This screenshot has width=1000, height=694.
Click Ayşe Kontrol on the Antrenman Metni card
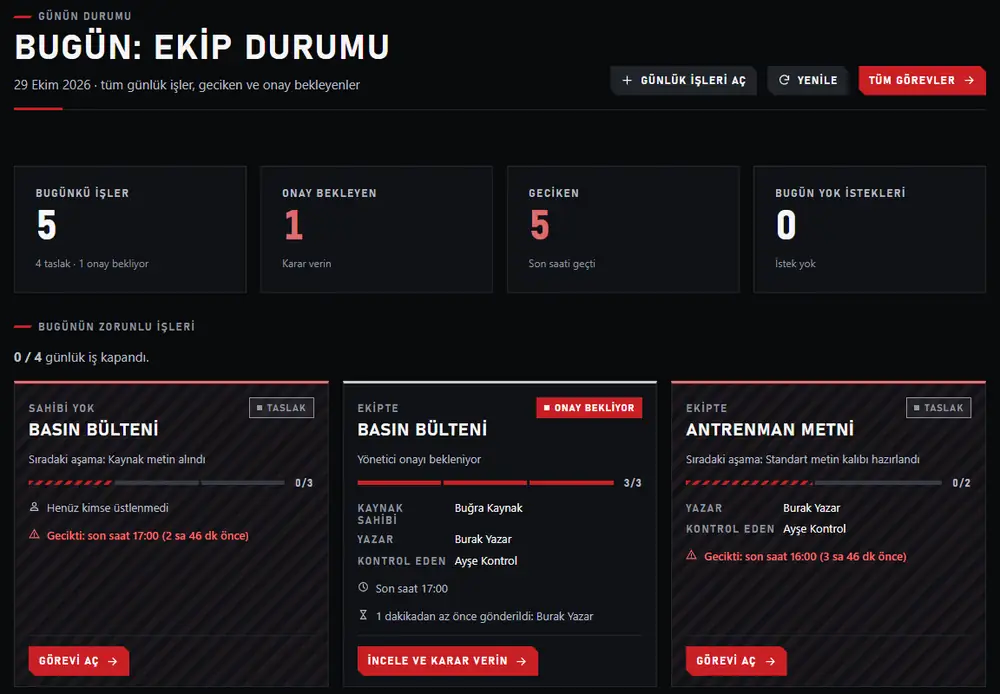(814, 529)
